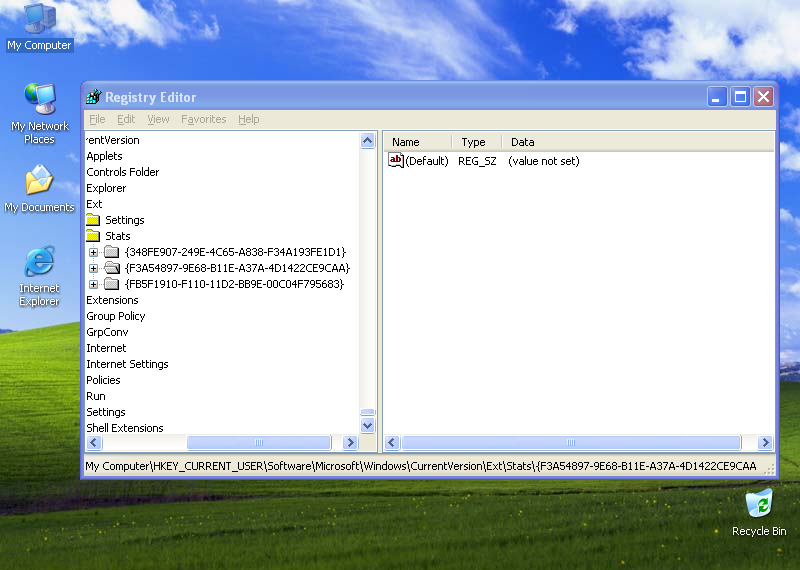The height and width of the screenshot is (570, 800).
Task: Click the (value not set) data cell
Action: point(544,161)
